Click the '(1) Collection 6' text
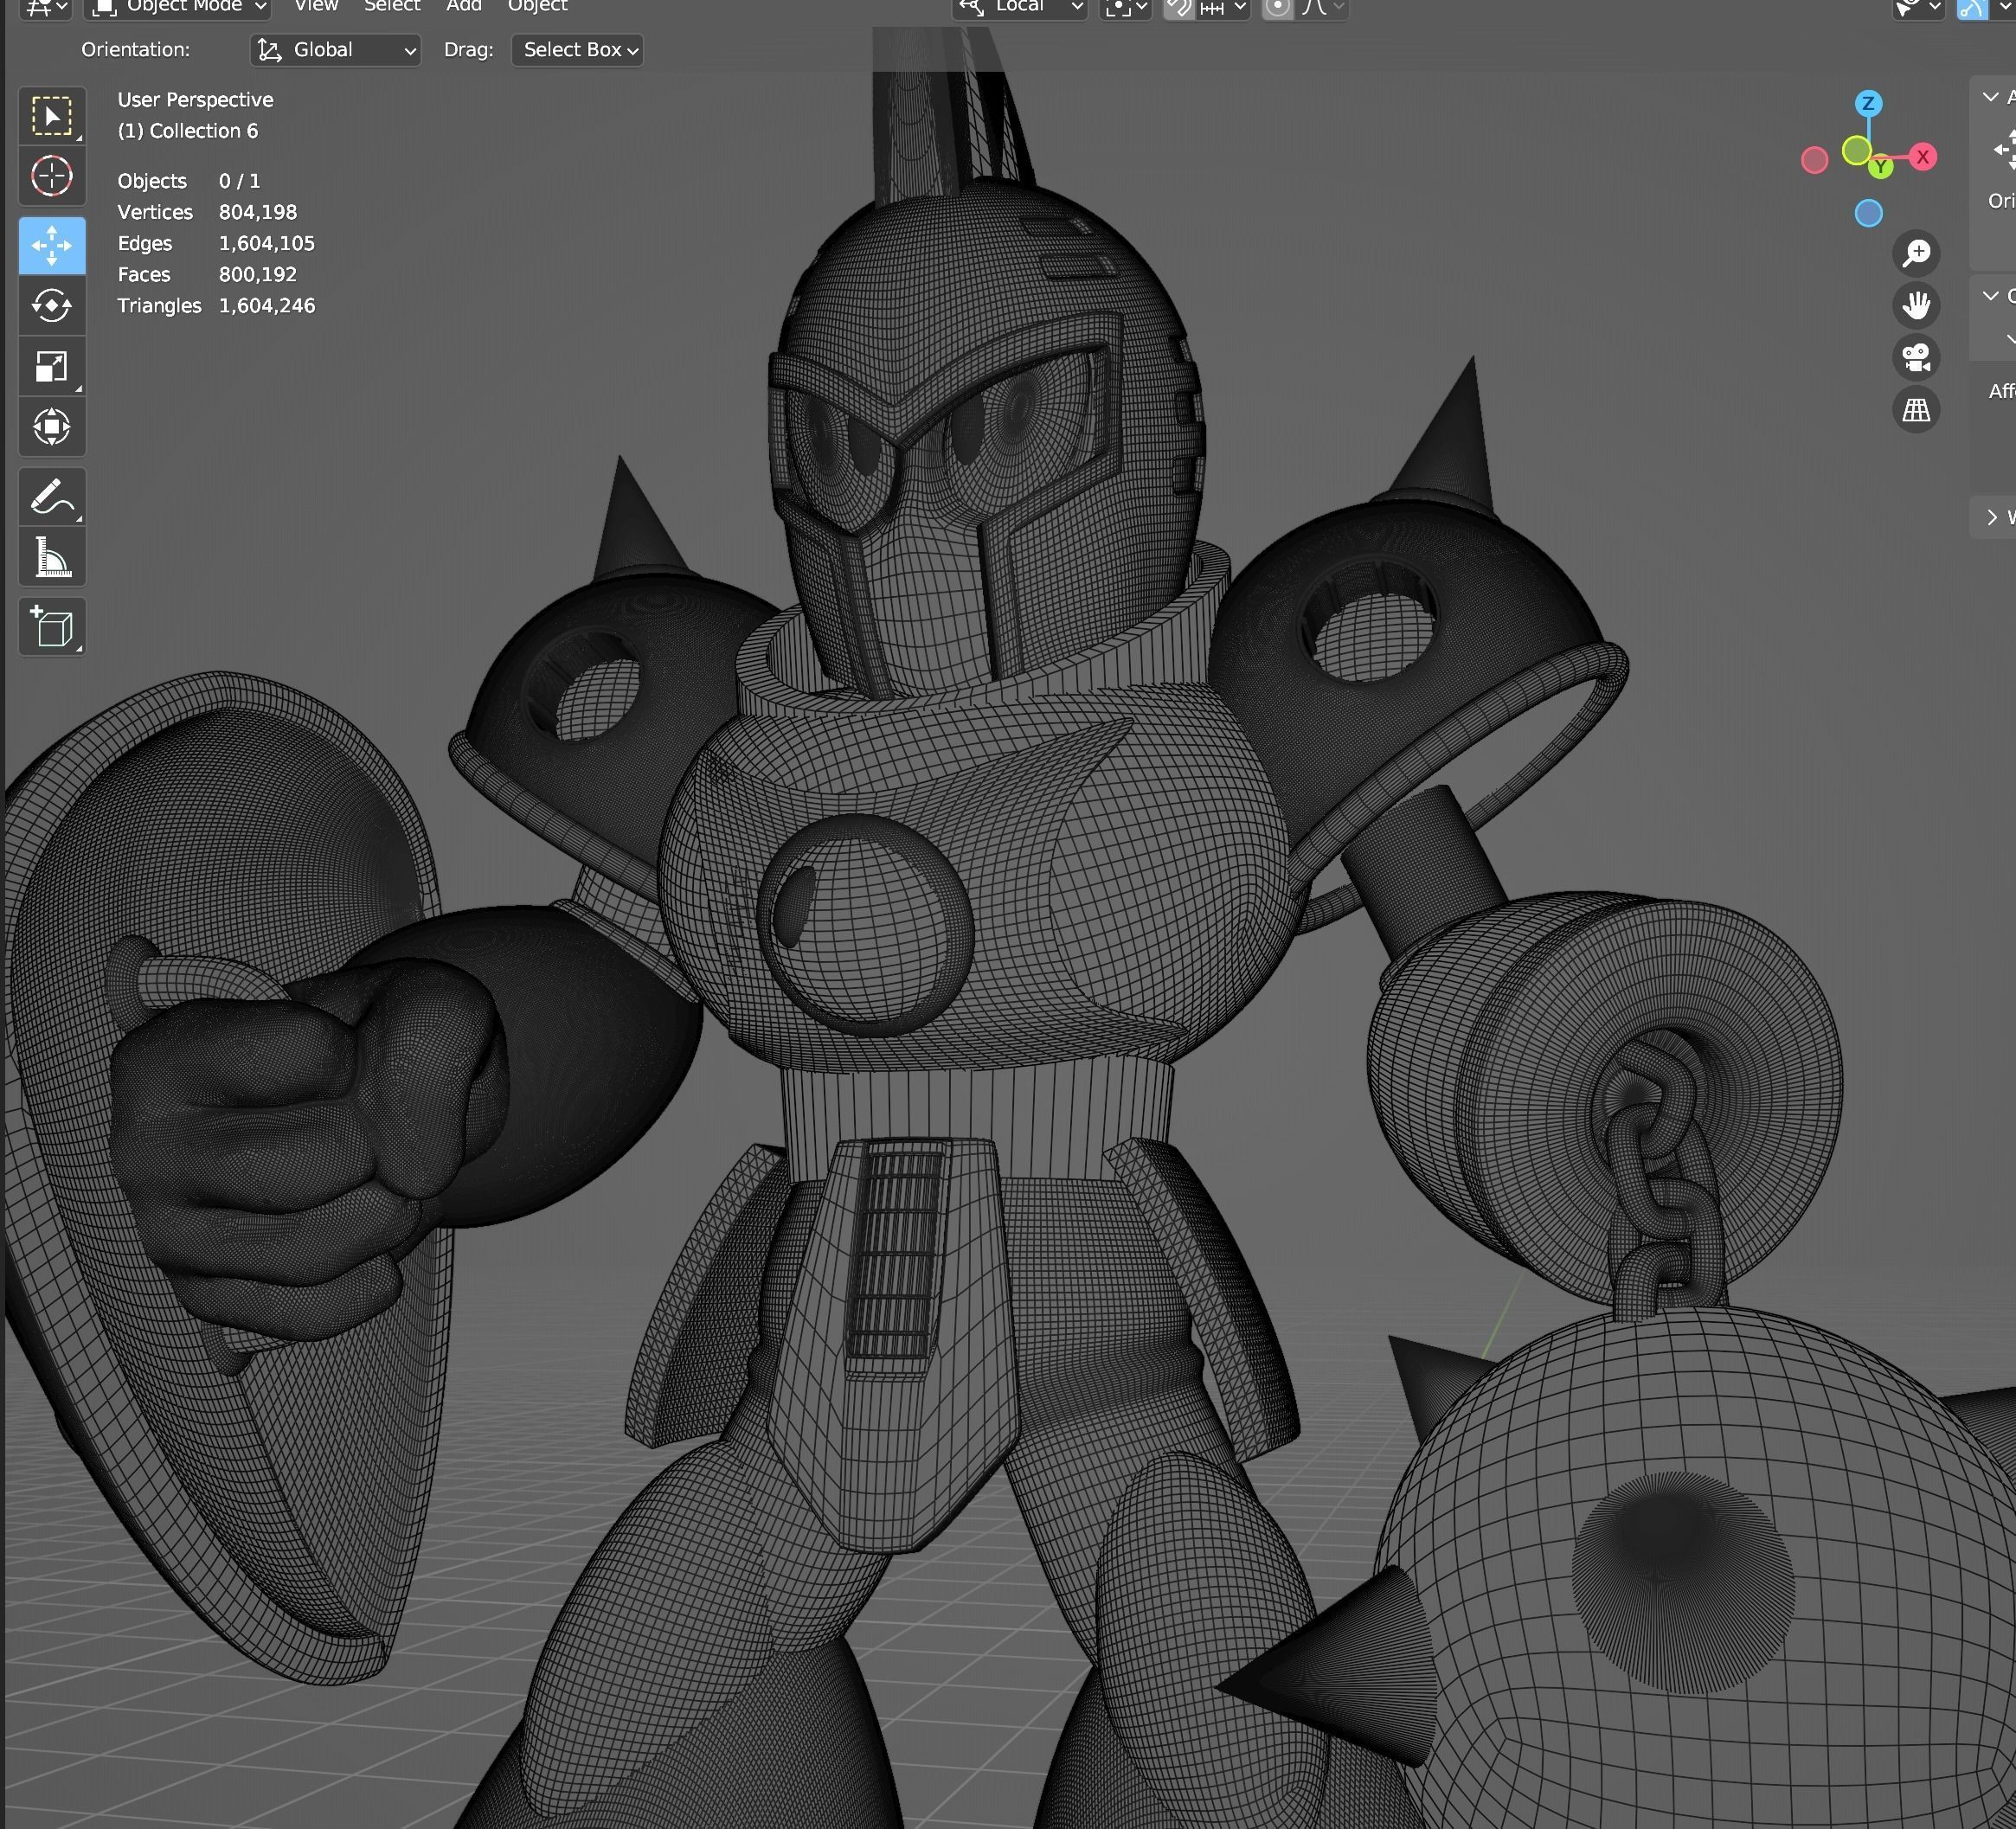The width and height of the screenshot is (2016, 1829). (187, 131)
